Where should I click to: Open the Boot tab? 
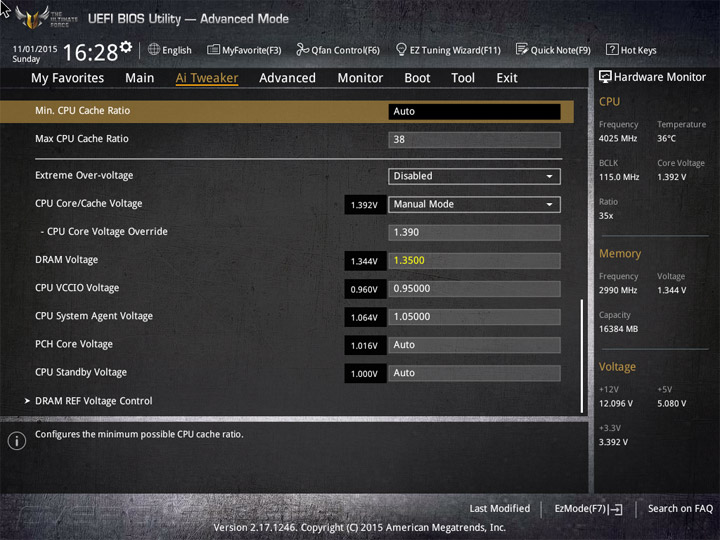[x=417, y=78]
